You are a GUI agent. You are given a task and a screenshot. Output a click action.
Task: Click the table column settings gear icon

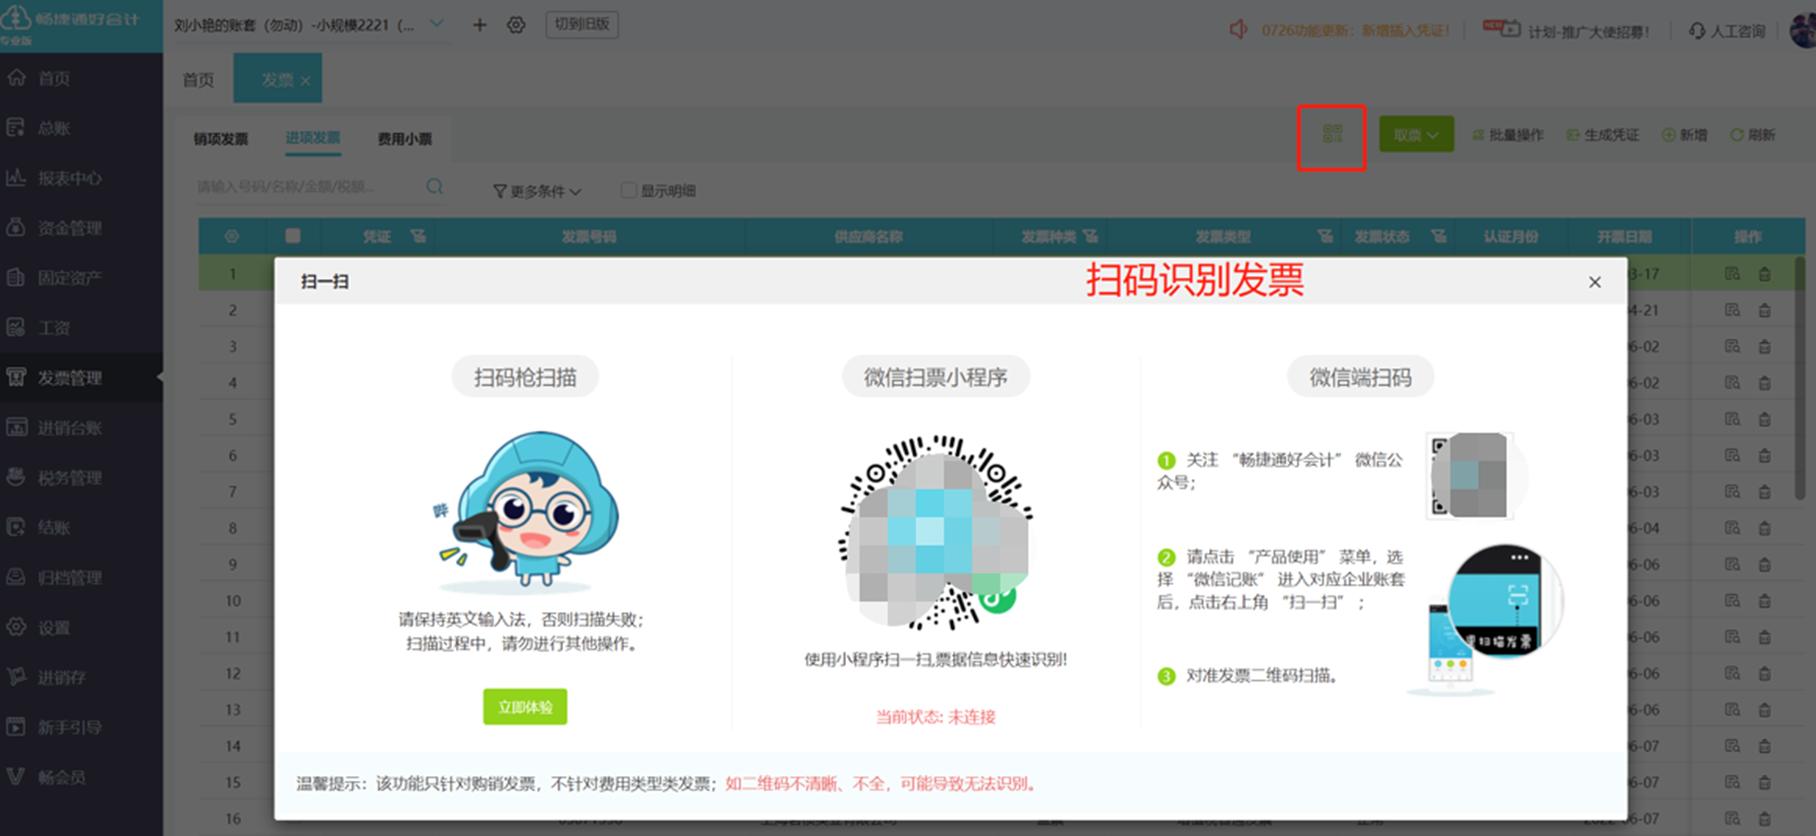[231, 237]
